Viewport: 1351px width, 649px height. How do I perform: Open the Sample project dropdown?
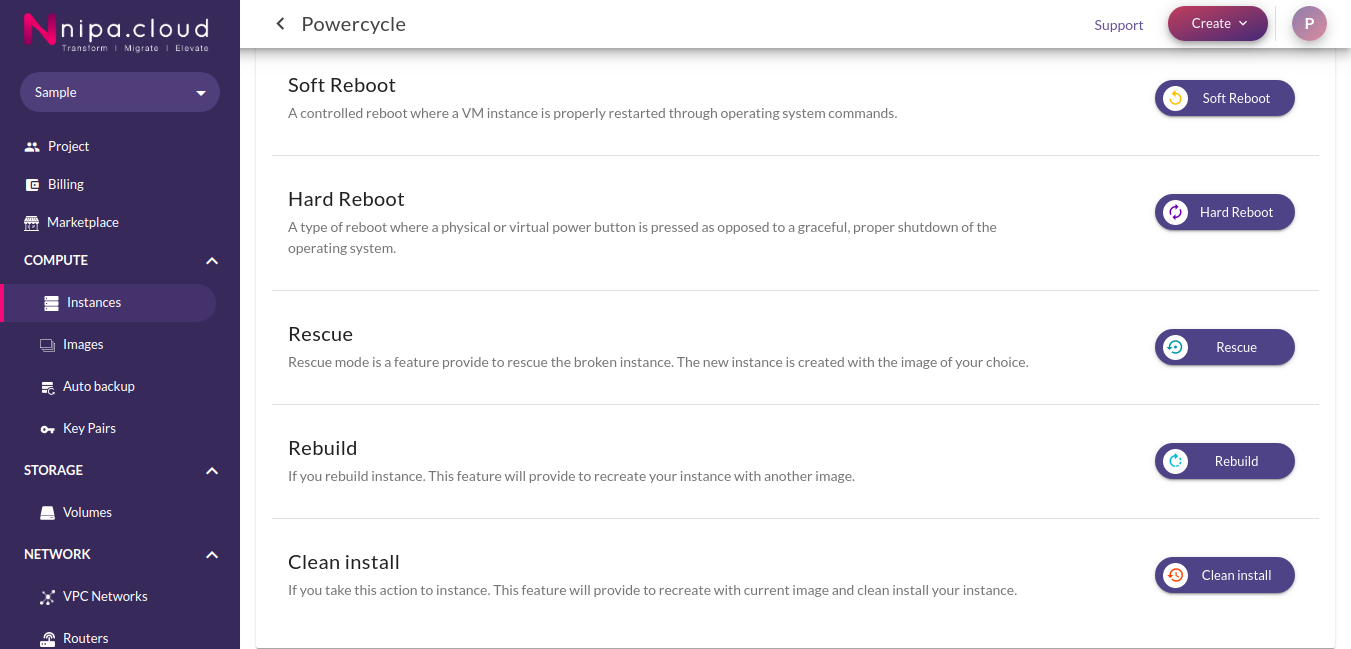click(120, 92)
